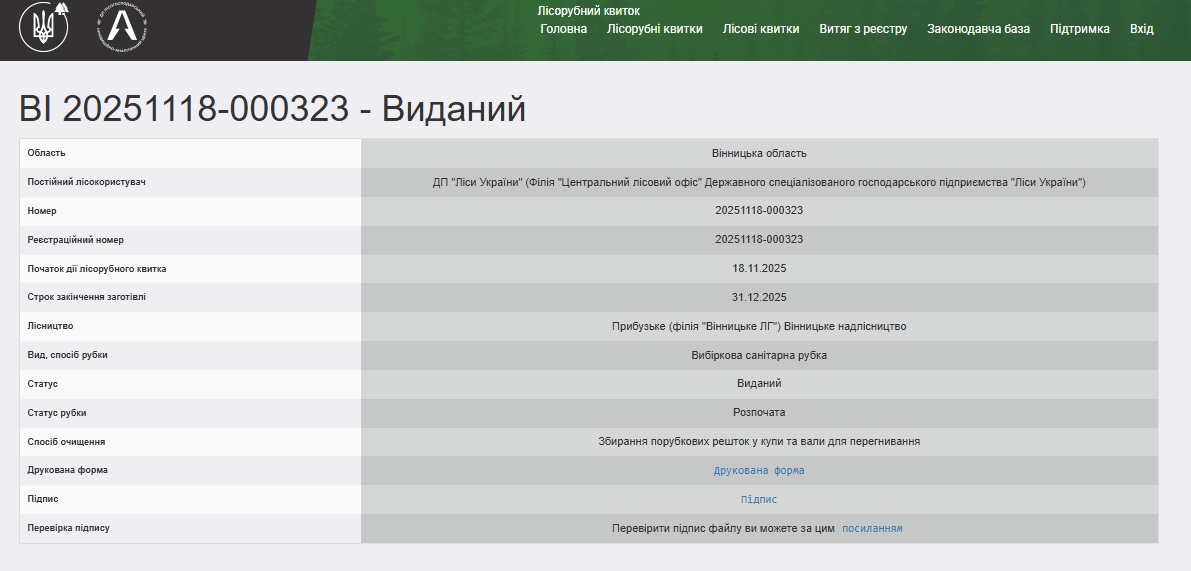Open the Друкована форма link
Viewport: 1191px width, 571px height.
[759, 471]
